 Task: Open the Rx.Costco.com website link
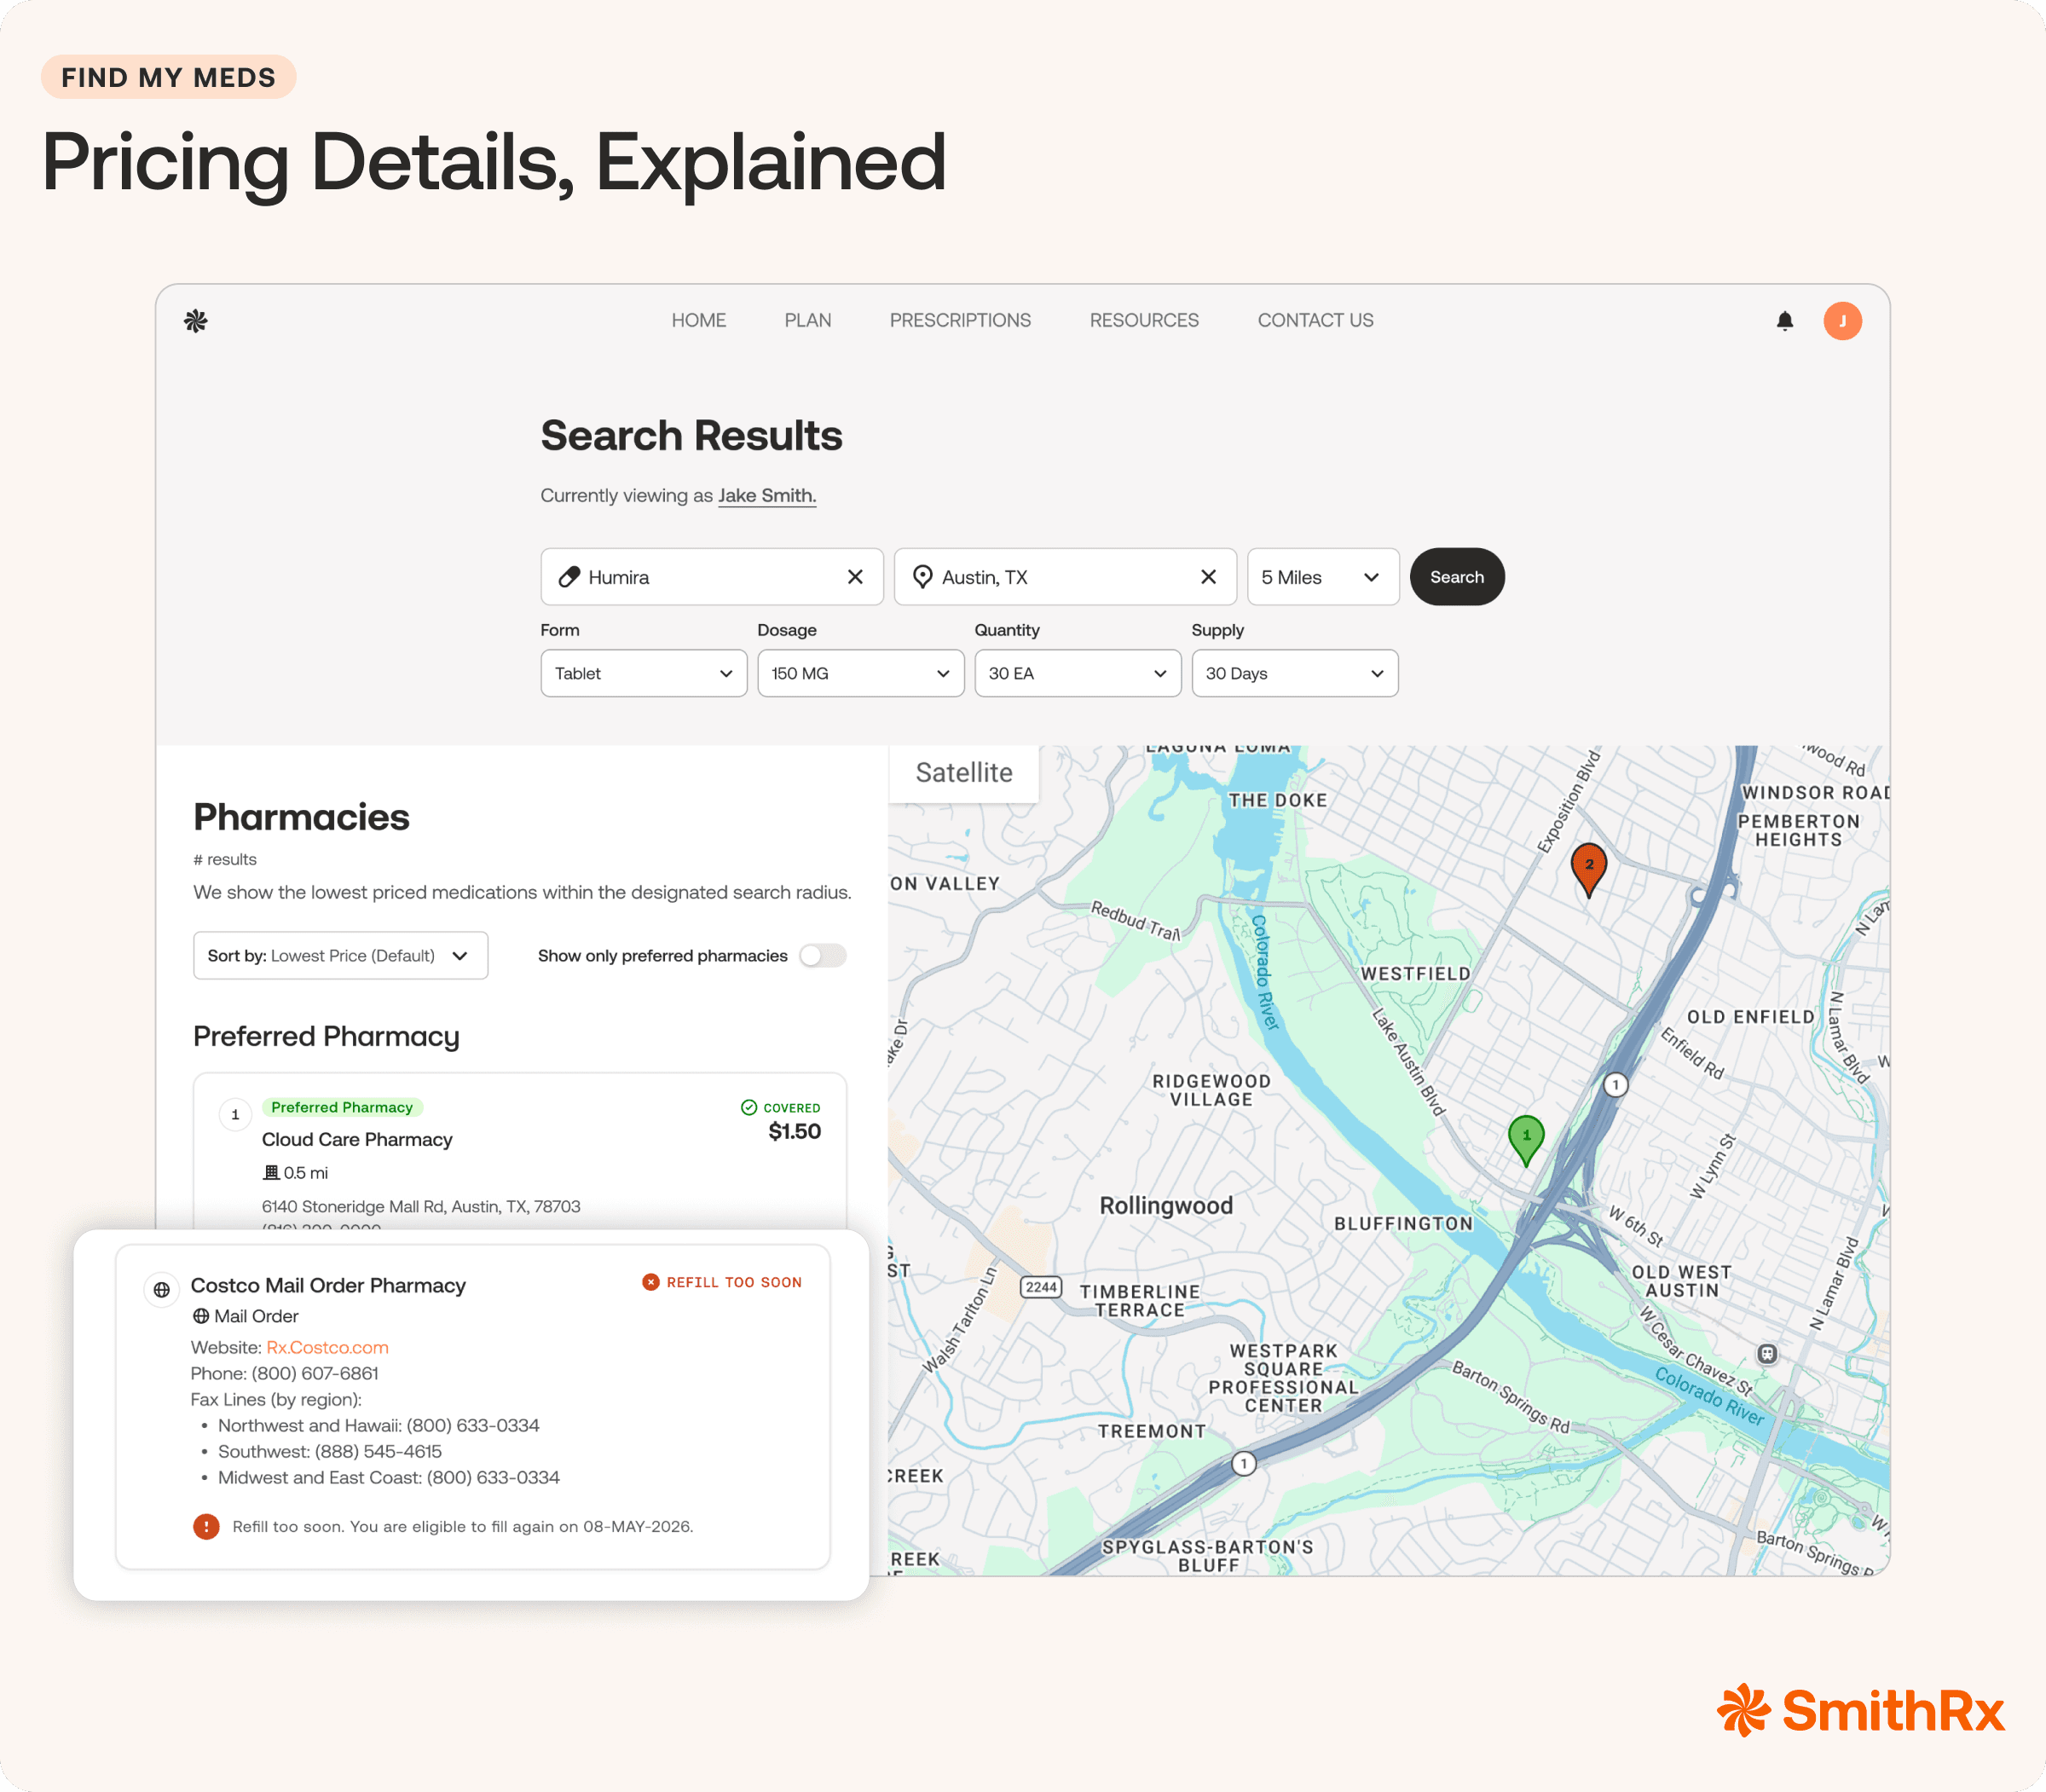(327, 1347)
